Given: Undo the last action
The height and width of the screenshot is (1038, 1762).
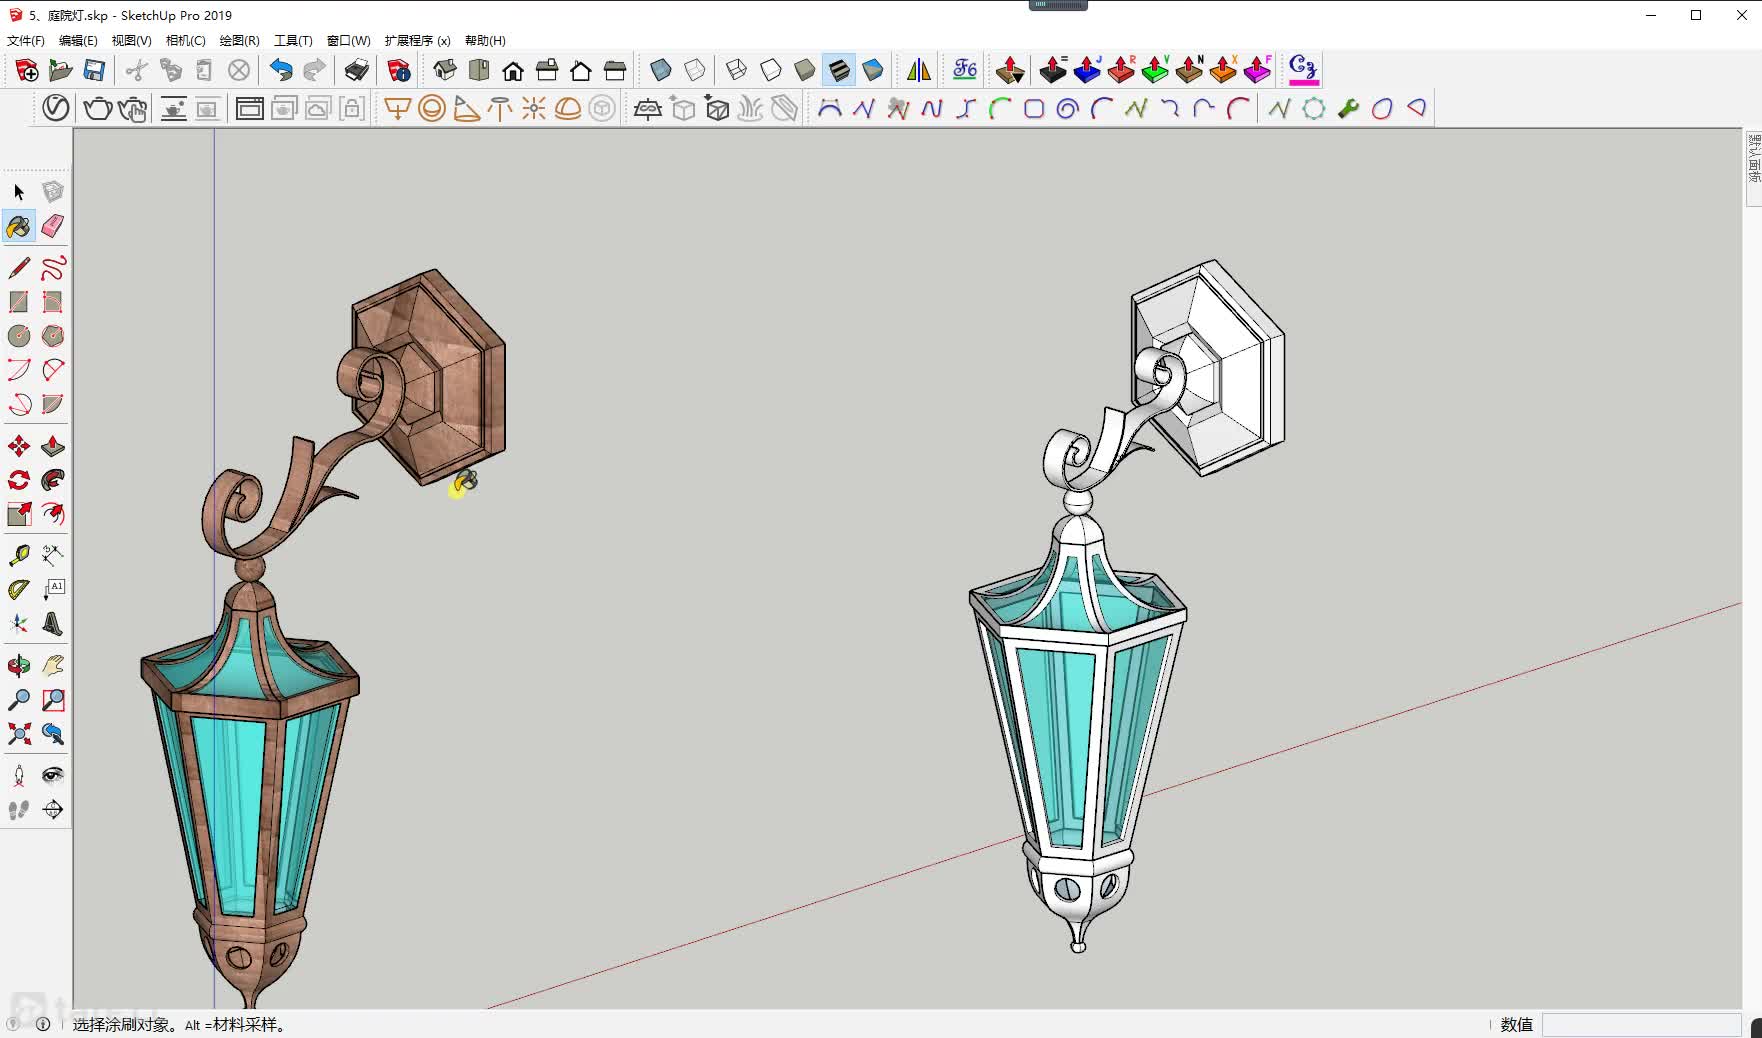Looking at the screenshot, I should pyautogui.click(x=281, y=70).
